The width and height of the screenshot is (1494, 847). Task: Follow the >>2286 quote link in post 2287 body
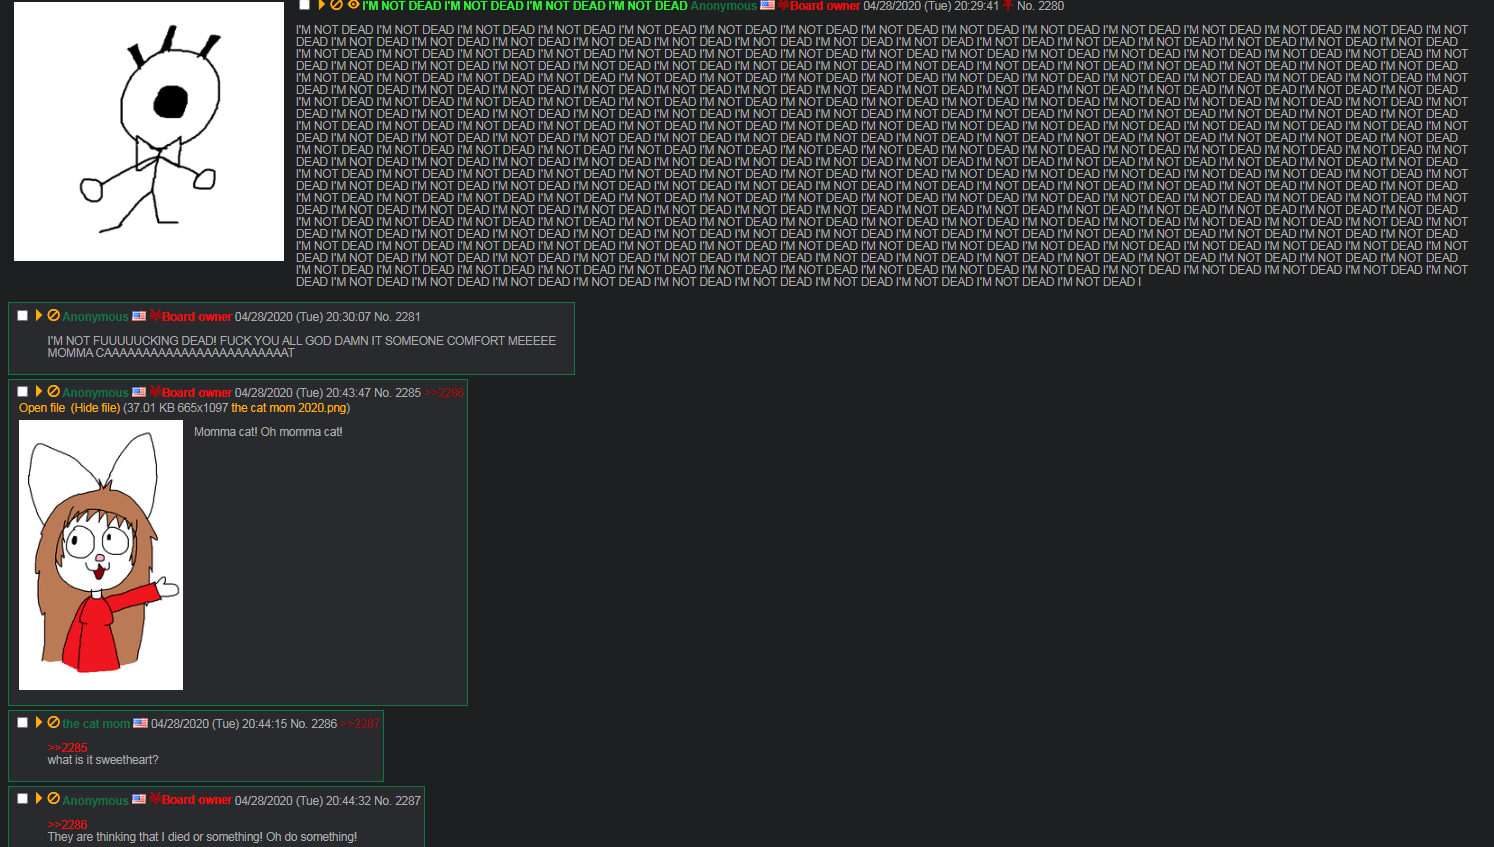pos(67,825)
